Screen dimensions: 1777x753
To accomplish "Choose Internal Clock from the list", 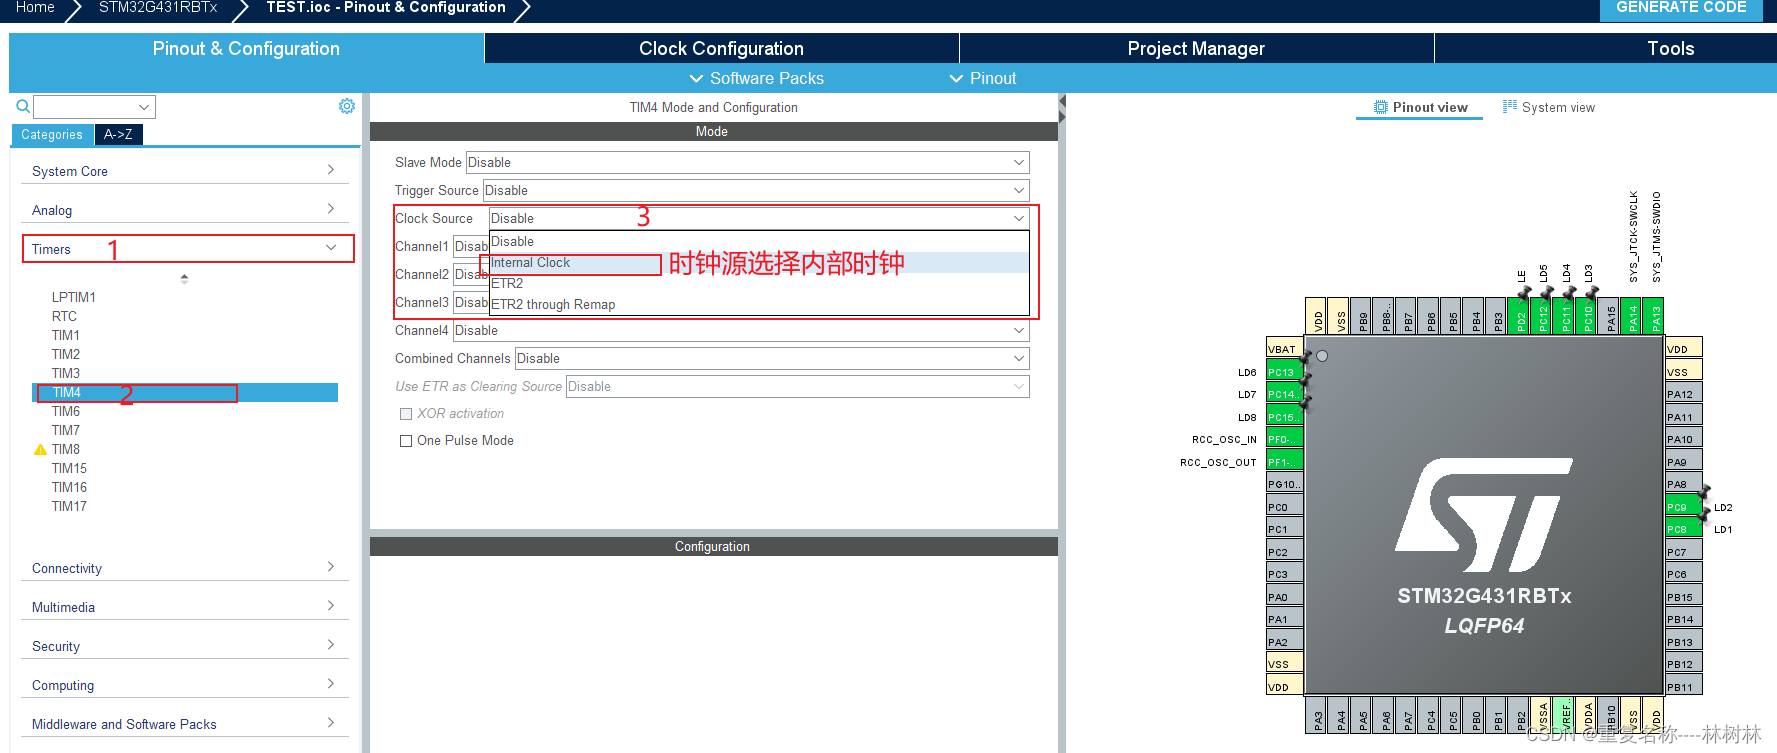I will click(x=759, y=263).
